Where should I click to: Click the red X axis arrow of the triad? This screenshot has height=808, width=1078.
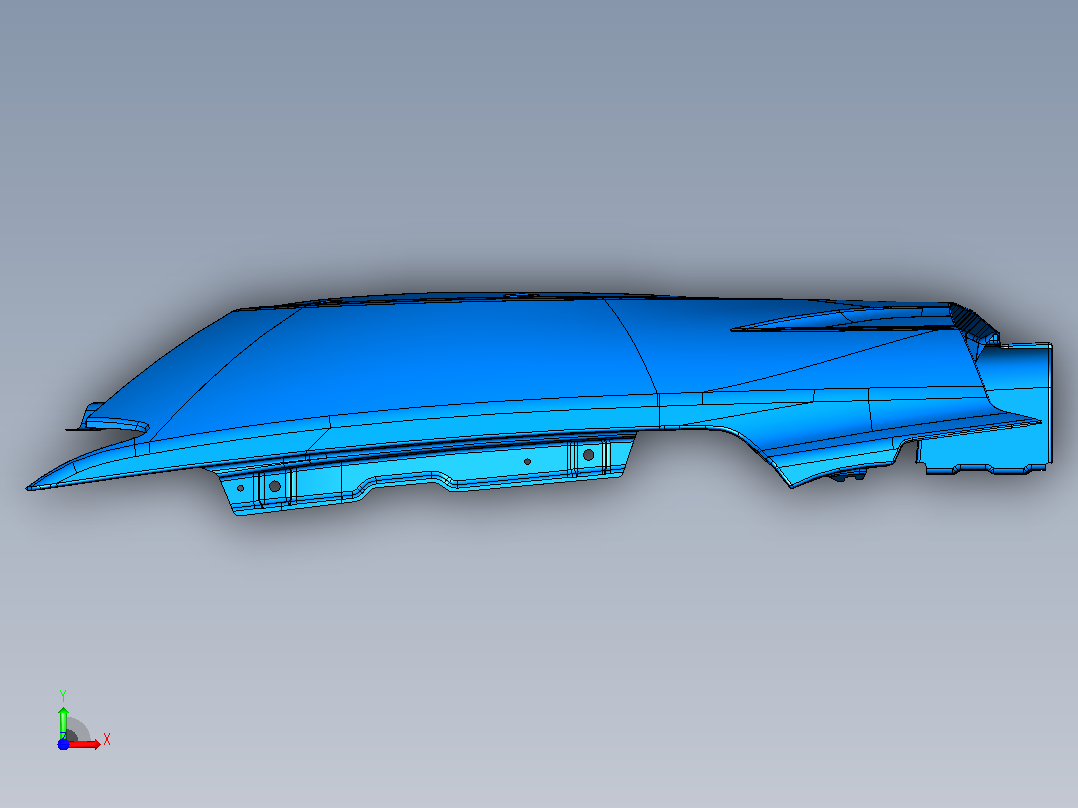84,744
